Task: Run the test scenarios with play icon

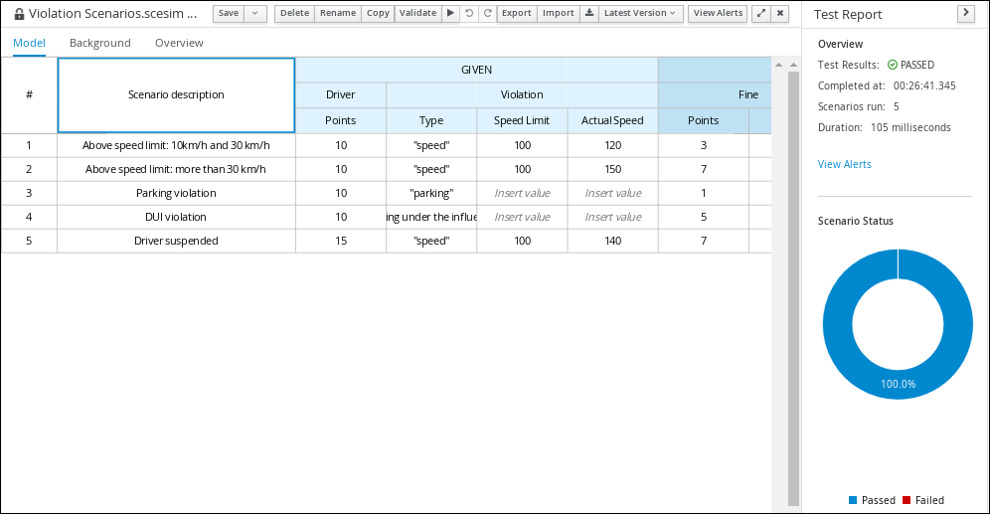Action: 450,14
